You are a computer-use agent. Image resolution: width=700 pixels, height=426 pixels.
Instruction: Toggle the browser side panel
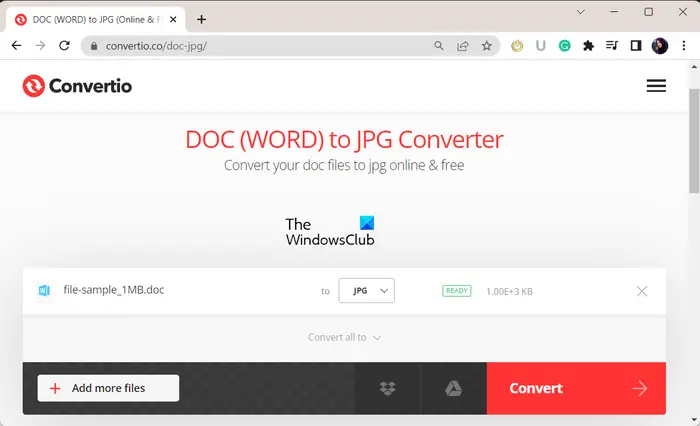[636, 46]
